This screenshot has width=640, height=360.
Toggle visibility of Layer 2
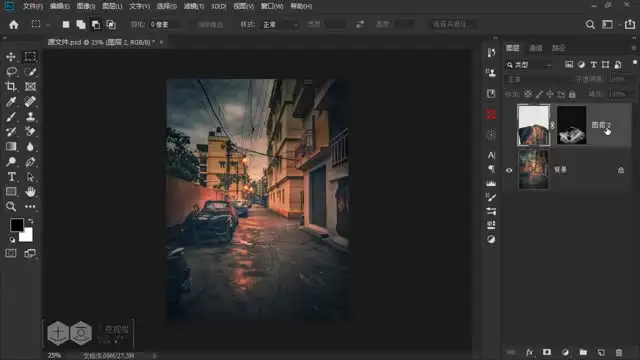pyautogui.click(x=509, y=125)
